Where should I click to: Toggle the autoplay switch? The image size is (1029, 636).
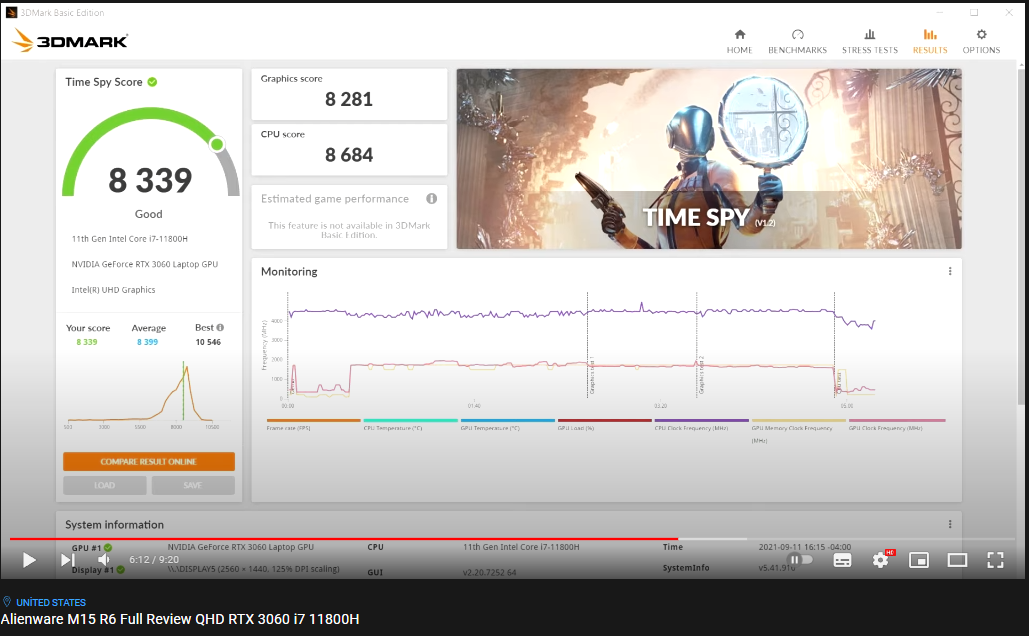[801, 560]
